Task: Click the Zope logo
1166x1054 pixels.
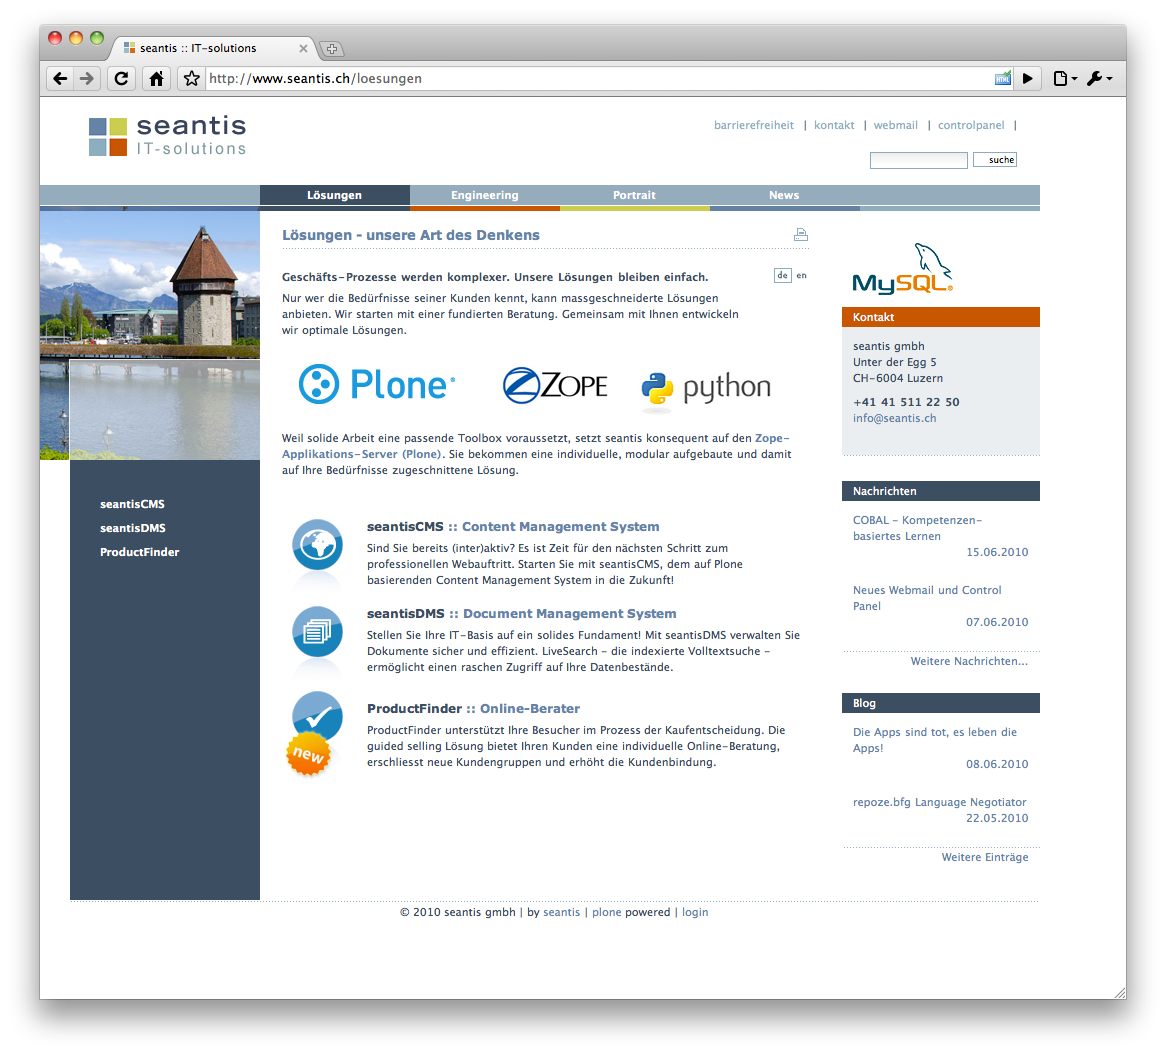Action: tap(555, 385)
